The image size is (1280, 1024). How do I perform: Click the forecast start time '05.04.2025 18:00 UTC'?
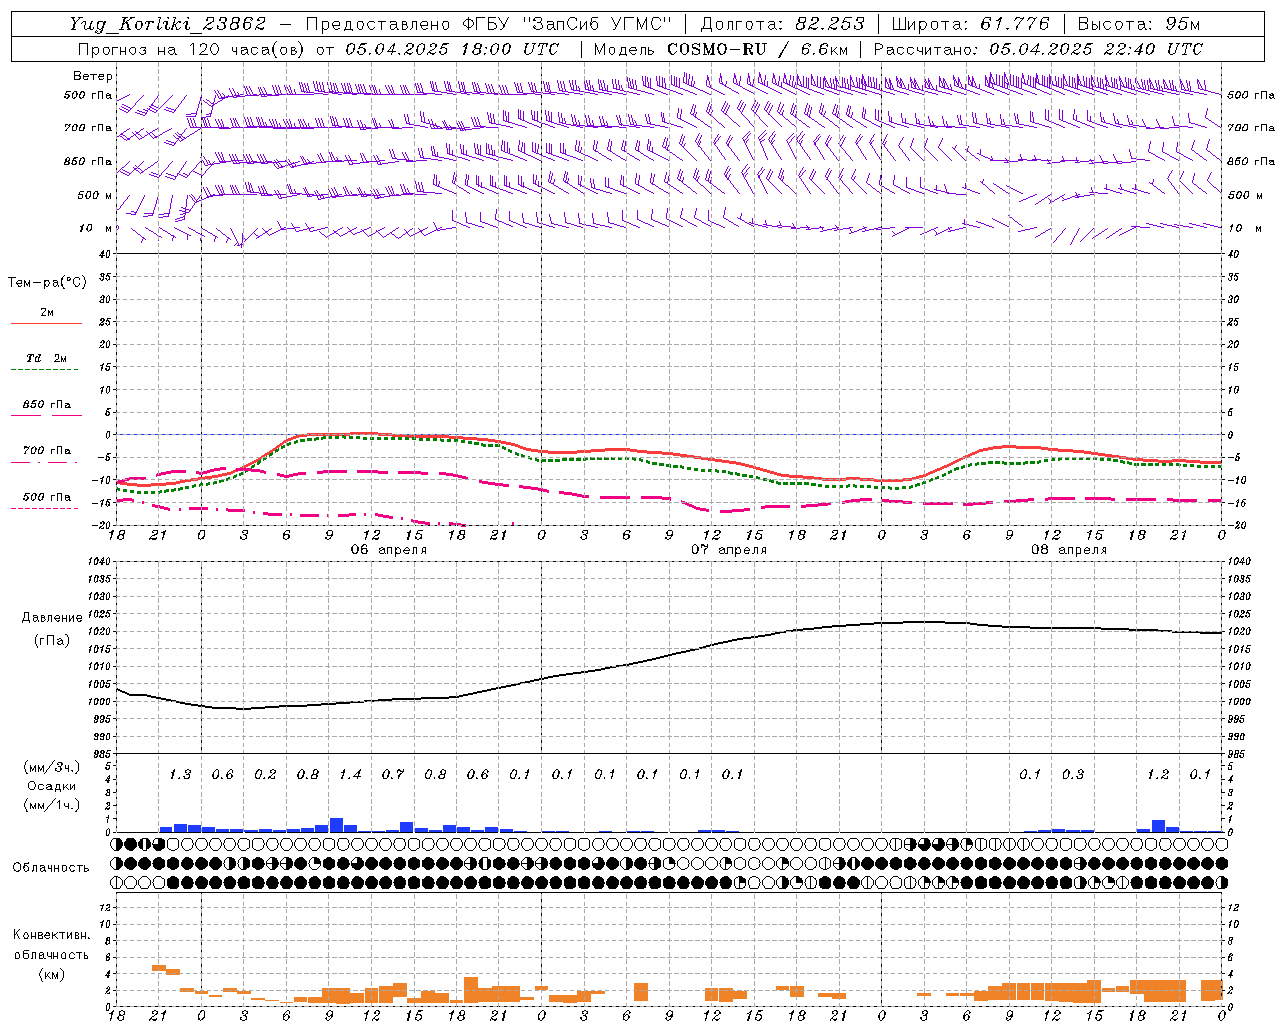(452, 49)
